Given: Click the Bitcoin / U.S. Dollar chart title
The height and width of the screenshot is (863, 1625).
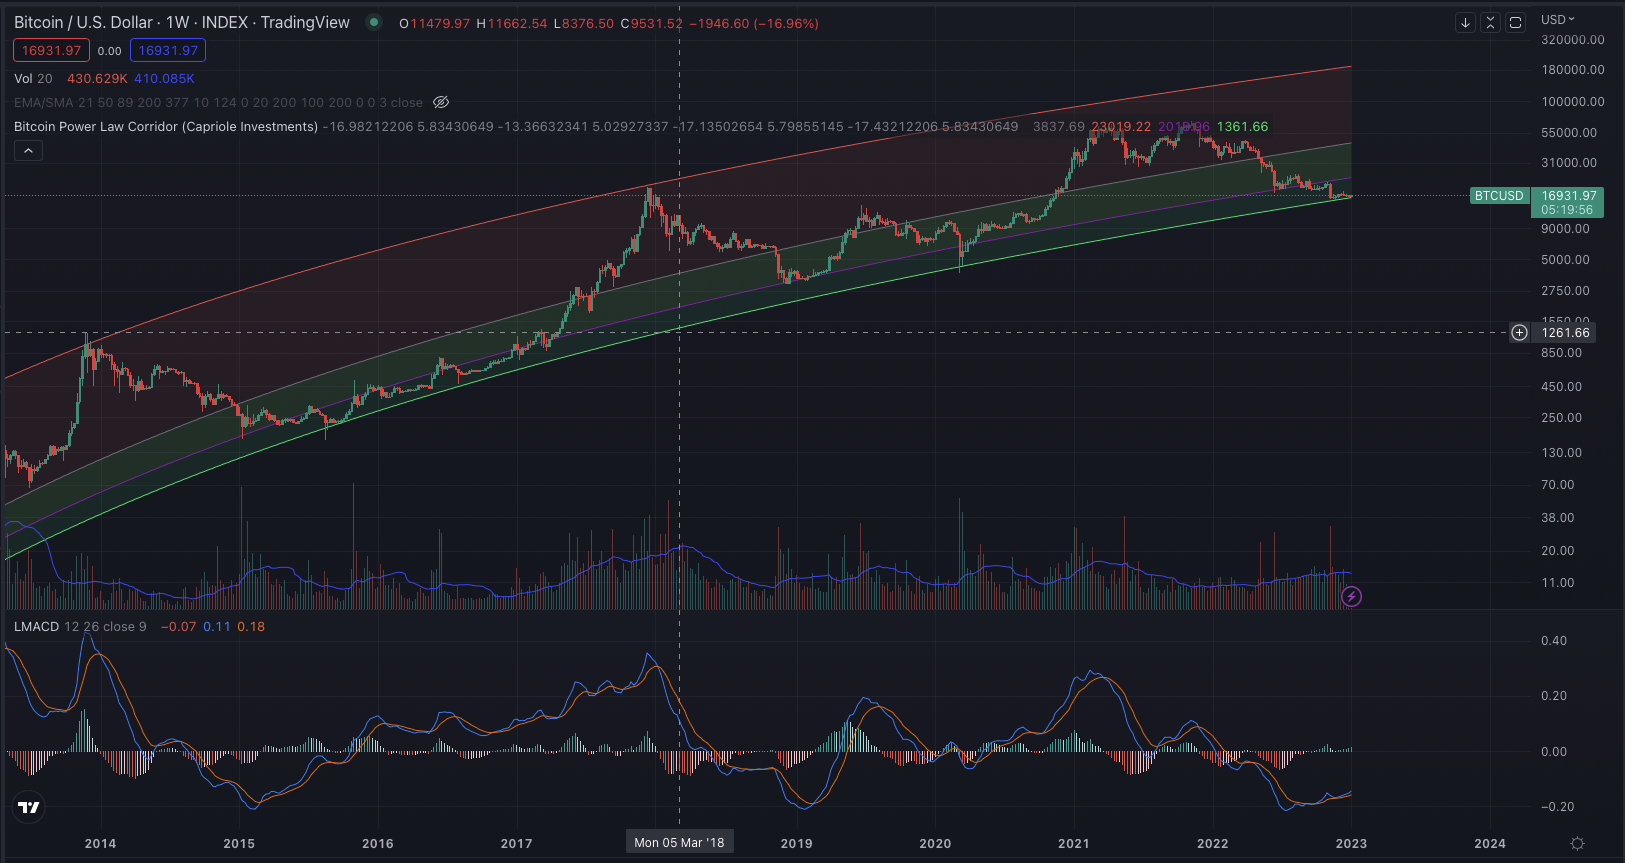Looking at the screenshot, I should (x=182, y=22).
